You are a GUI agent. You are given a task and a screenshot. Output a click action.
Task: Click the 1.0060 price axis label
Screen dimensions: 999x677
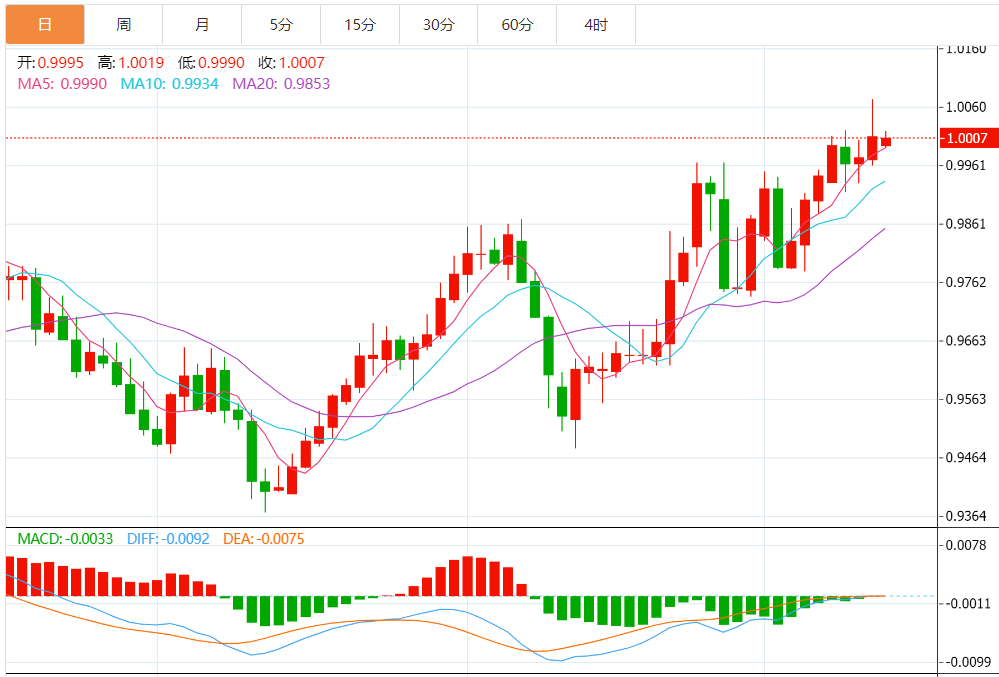967,107
